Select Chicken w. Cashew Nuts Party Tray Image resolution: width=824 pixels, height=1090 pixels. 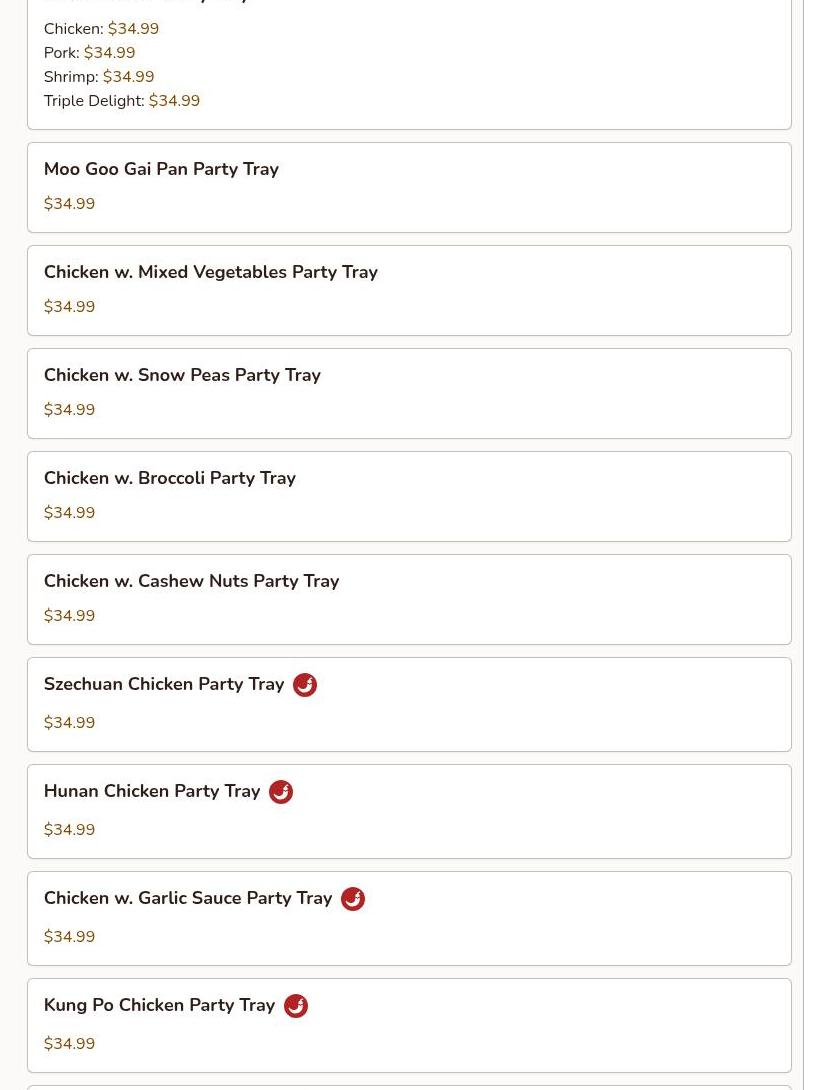click(x=191, y=581)
